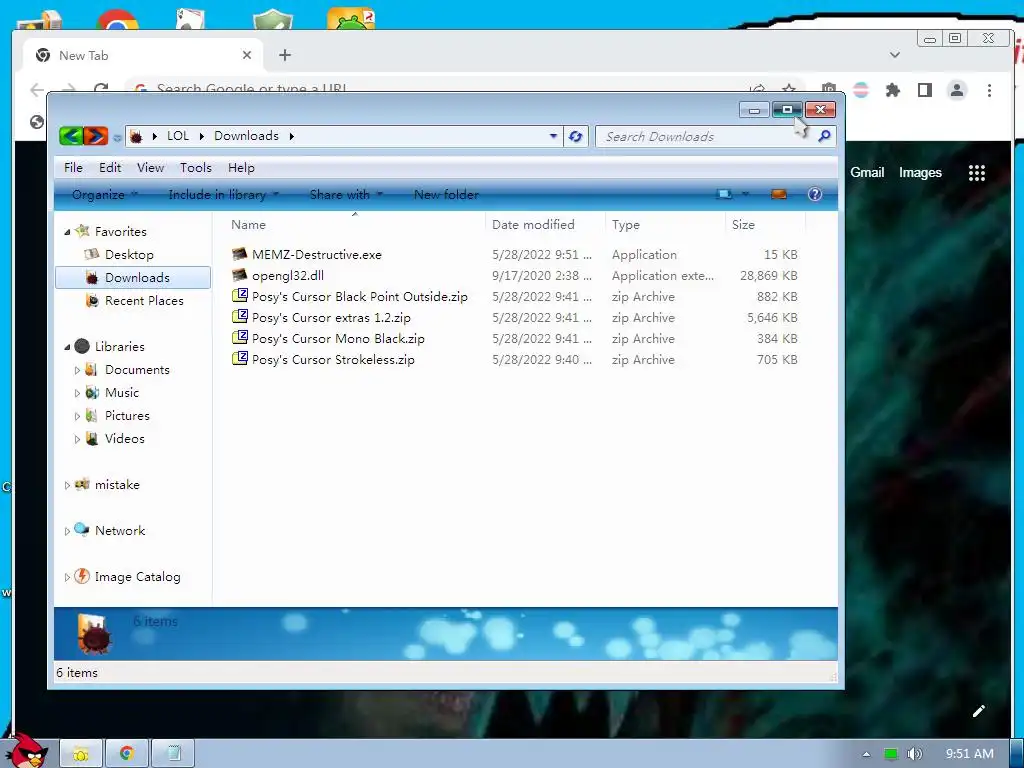Screen dimensions: 1024x768
Task: Open the Share with dropdown
Action: point(345,195)
